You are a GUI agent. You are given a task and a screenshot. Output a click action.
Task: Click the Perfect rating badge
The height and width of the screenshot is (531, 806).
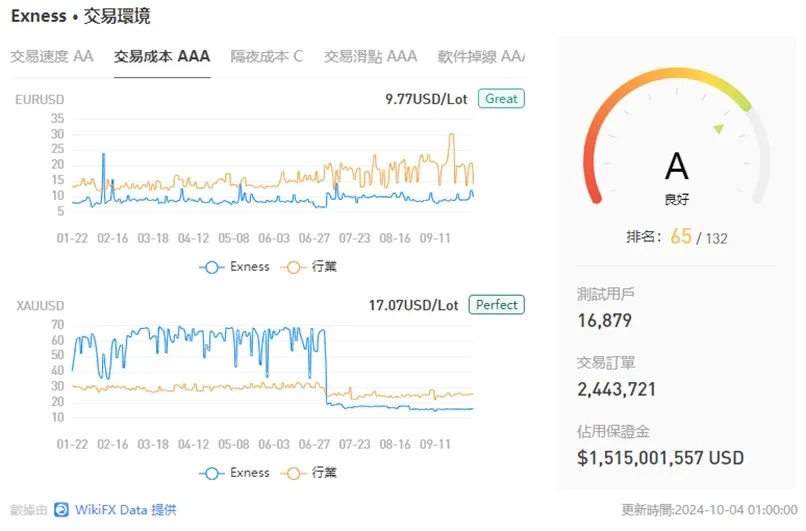point(497,305)
